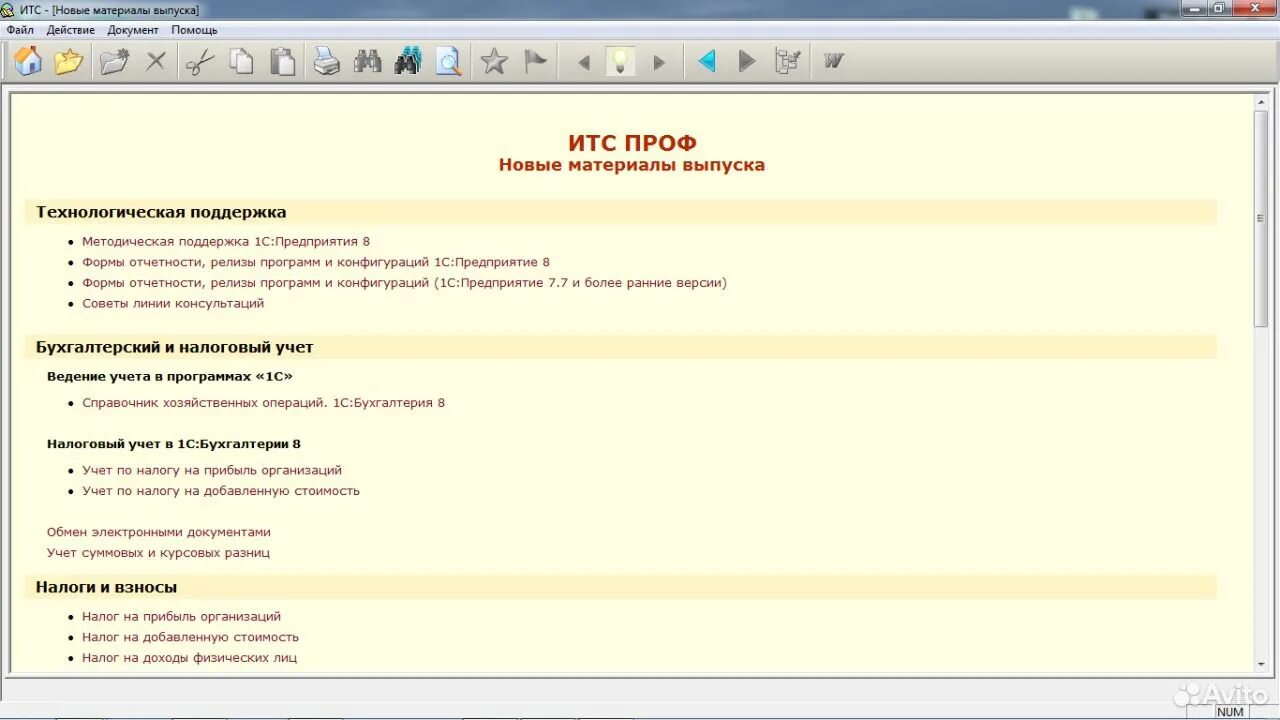1280x720 pixels.
Task: Click the Налоги и взносы section heading
Action: click(106, 587)
